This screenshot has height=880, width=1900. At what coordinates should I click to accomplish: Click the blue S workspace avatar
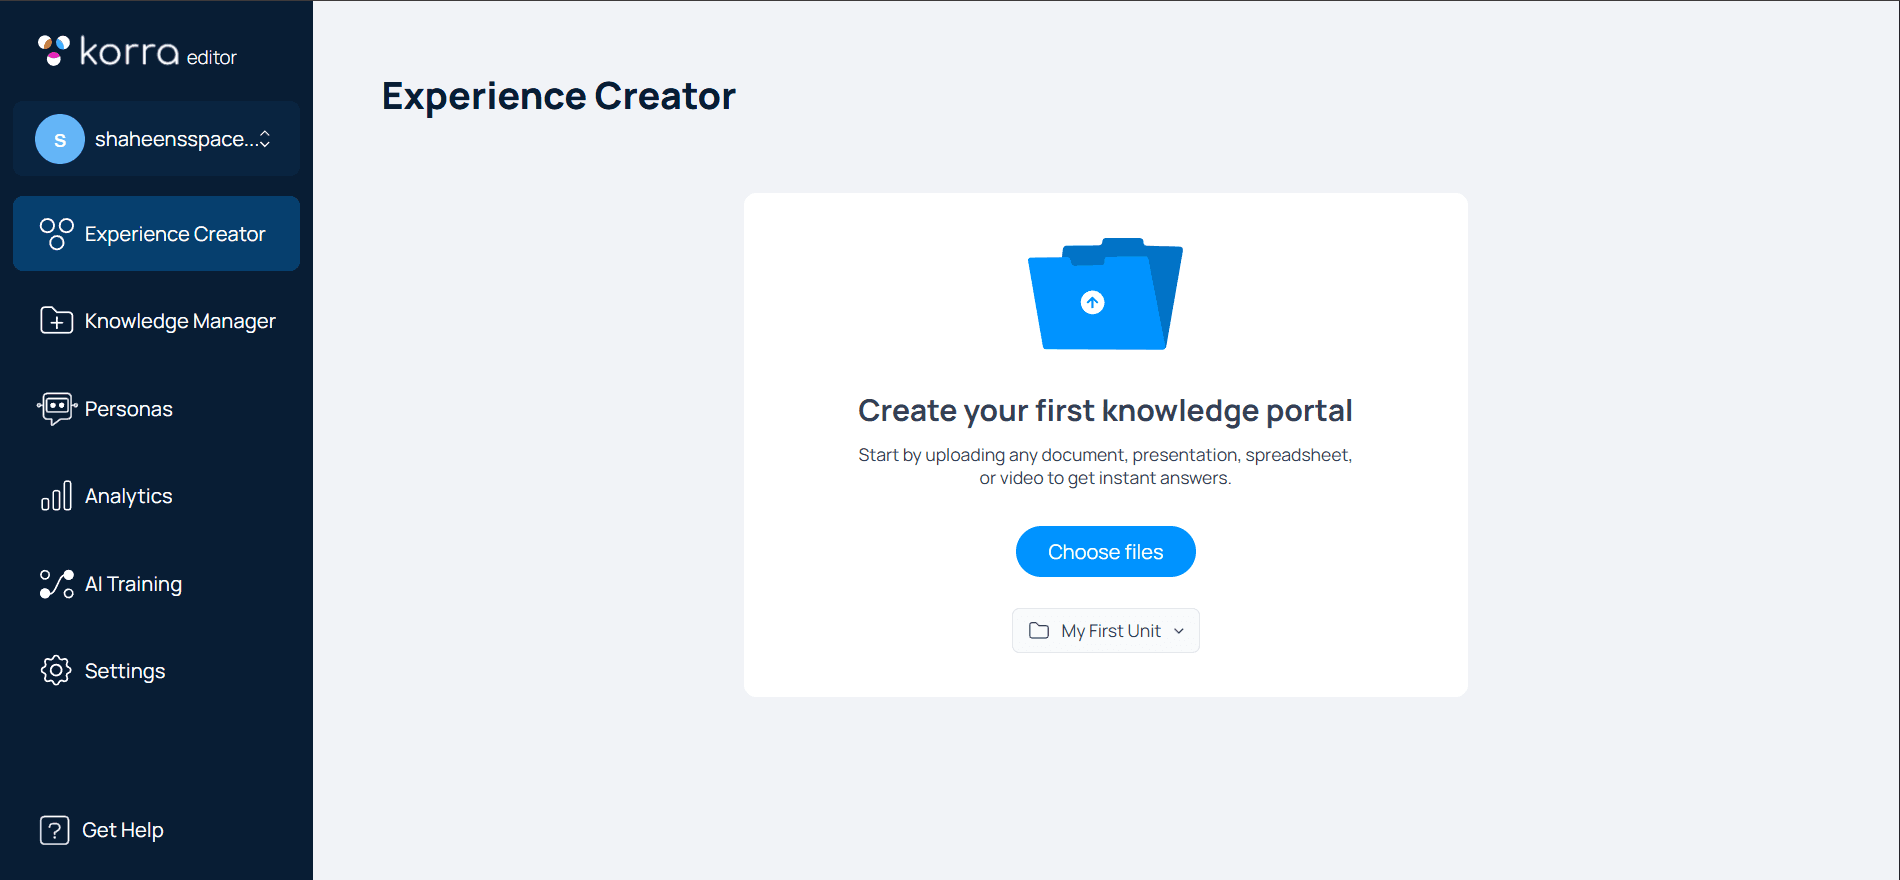(60, 139)
